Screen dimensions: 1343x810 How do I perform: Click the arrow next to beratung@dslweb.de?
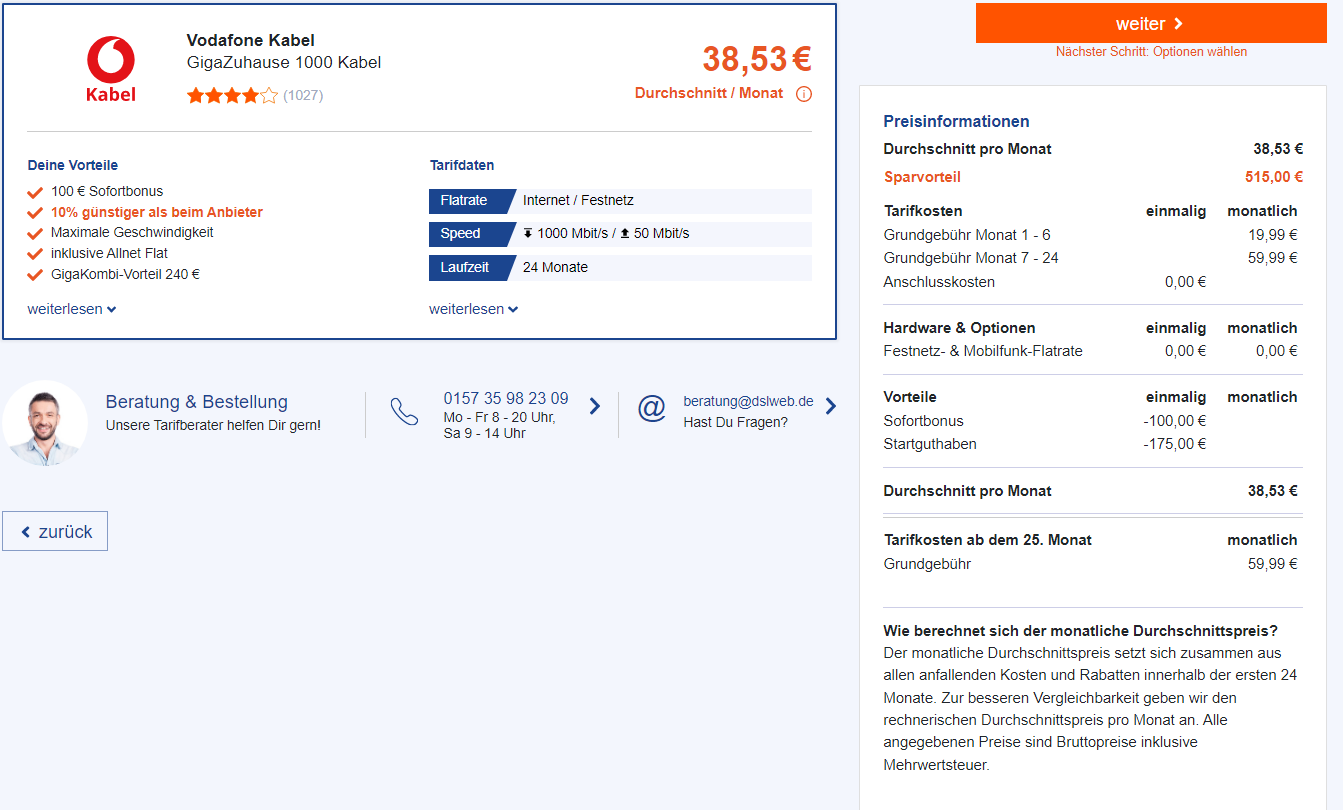[831, 406]
